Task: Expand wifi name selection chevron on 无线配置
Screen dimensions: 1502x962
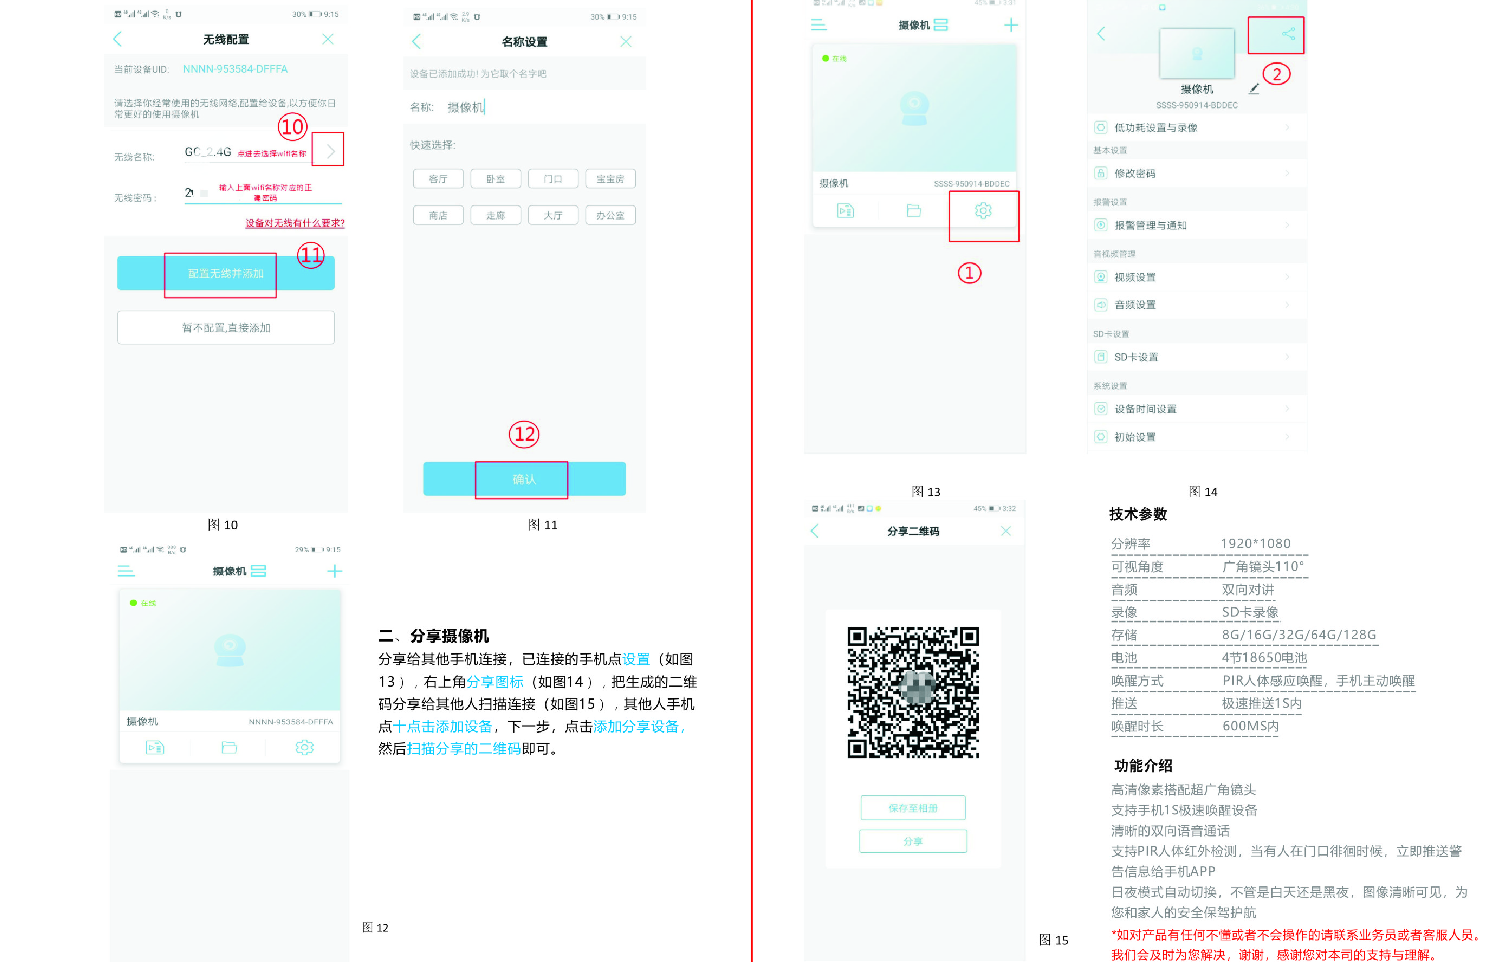Action: 330,151
